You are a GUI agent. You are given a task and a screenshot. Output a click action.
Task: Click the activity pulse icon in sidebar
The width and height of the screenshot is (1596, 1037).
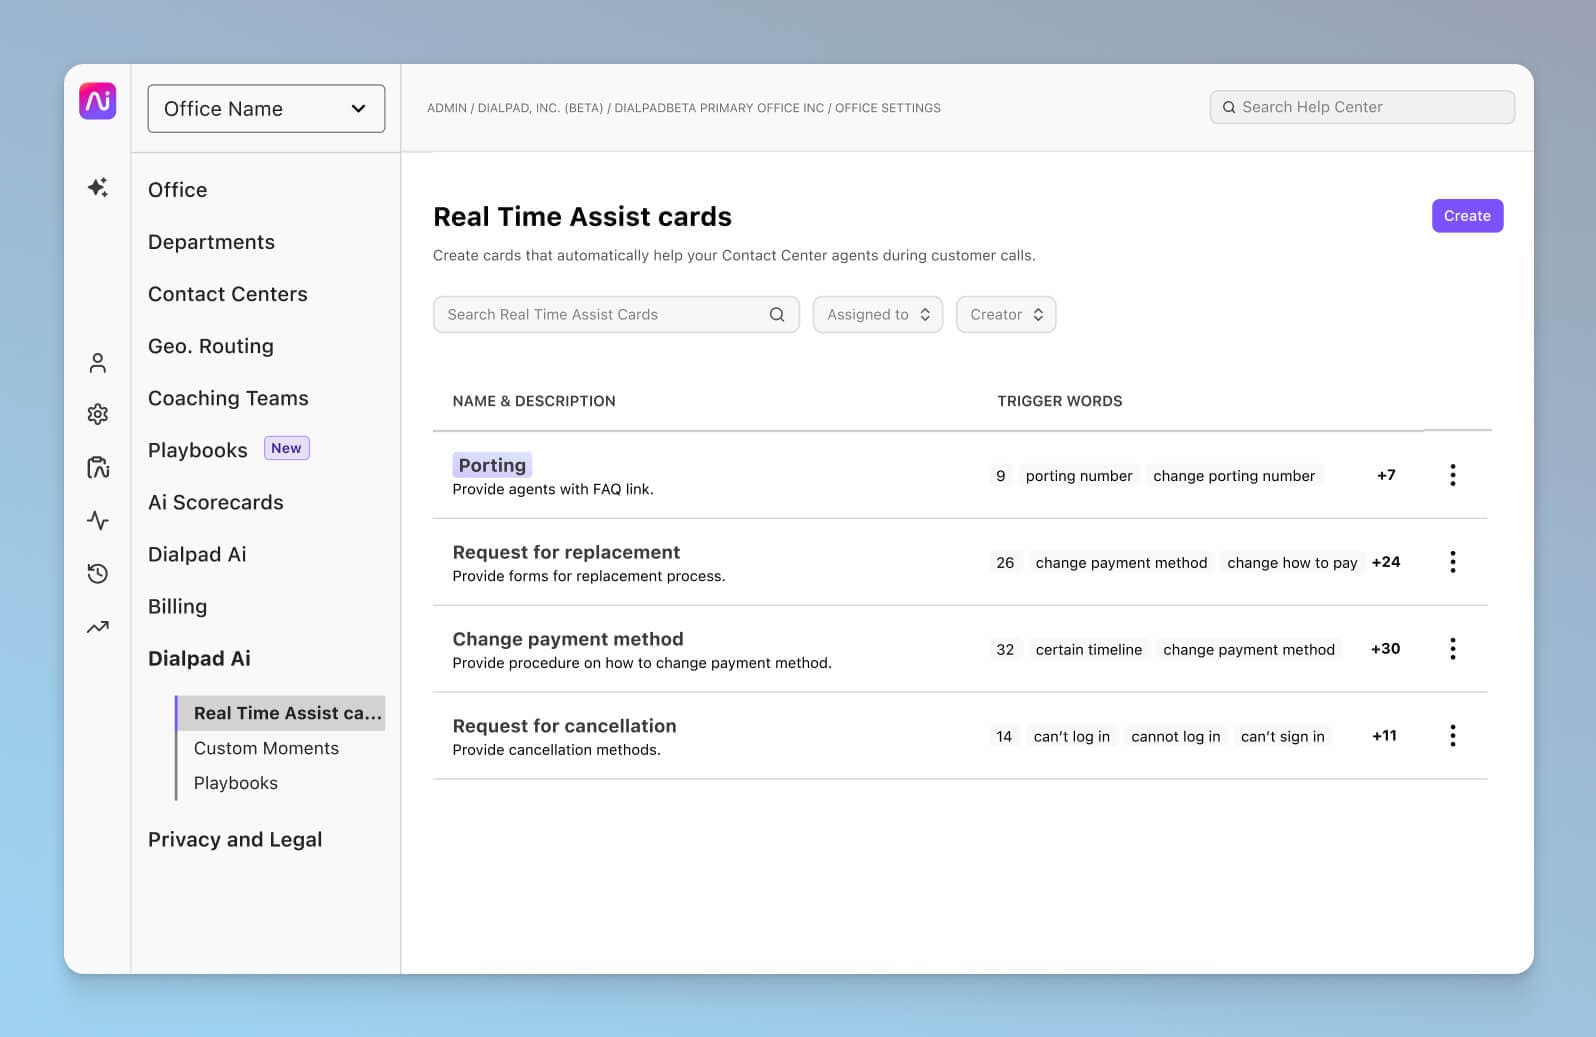(x=98, y=520)
